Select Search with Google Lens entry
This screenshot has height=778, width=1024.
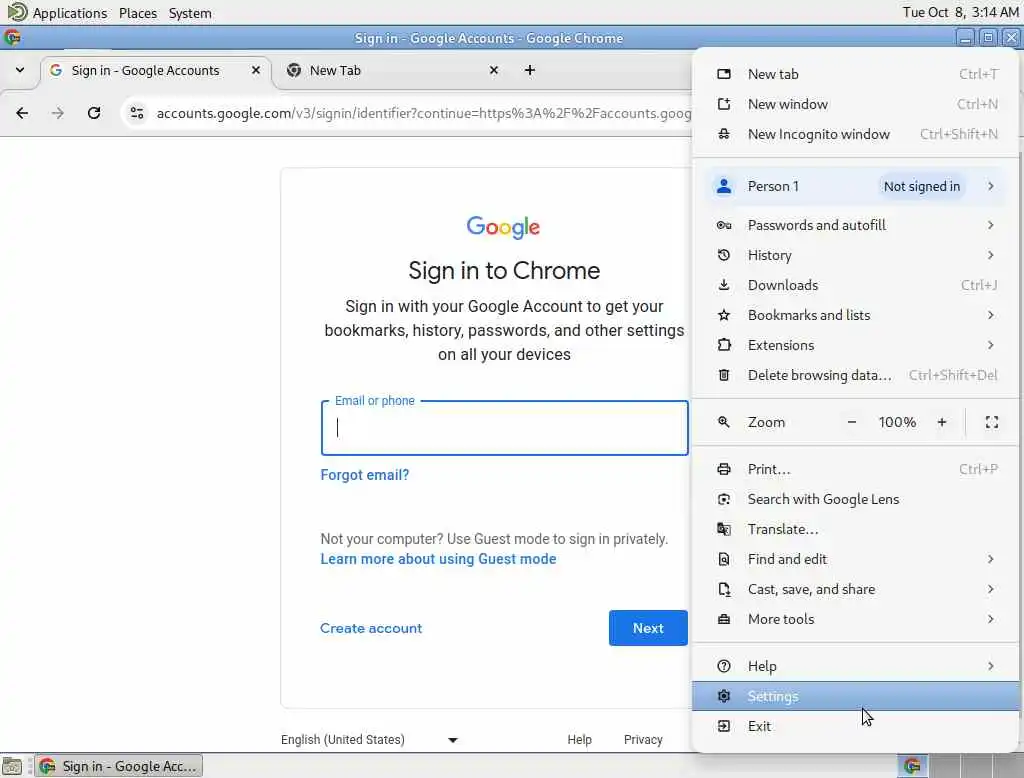coord(856,500)
